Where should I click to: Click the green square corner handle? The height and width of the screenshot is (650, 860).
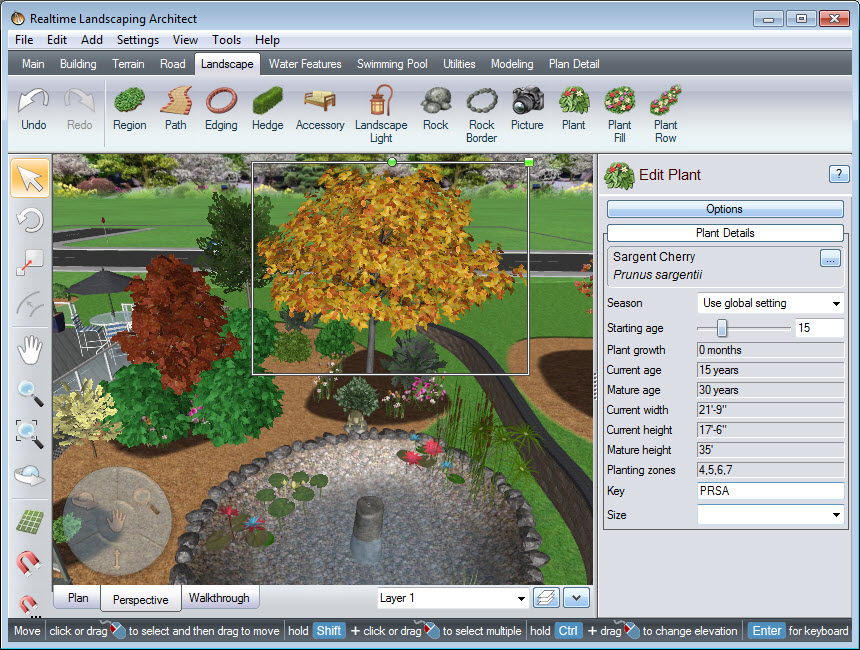pyautogui.click(x=529, y=162)
